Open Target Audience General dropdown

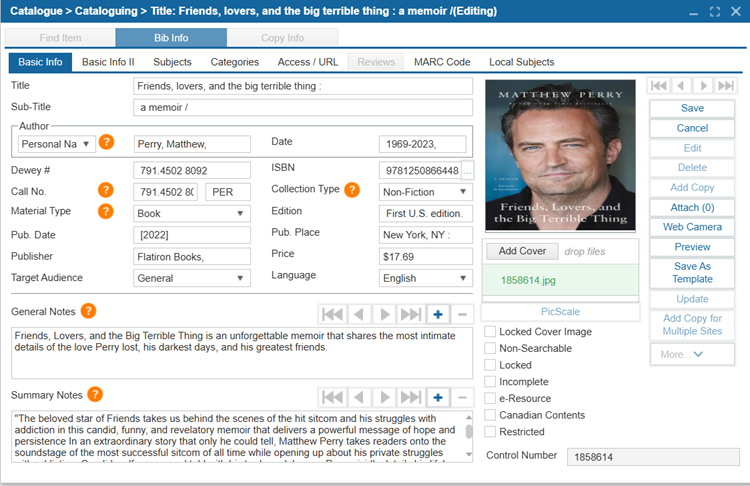191,278
